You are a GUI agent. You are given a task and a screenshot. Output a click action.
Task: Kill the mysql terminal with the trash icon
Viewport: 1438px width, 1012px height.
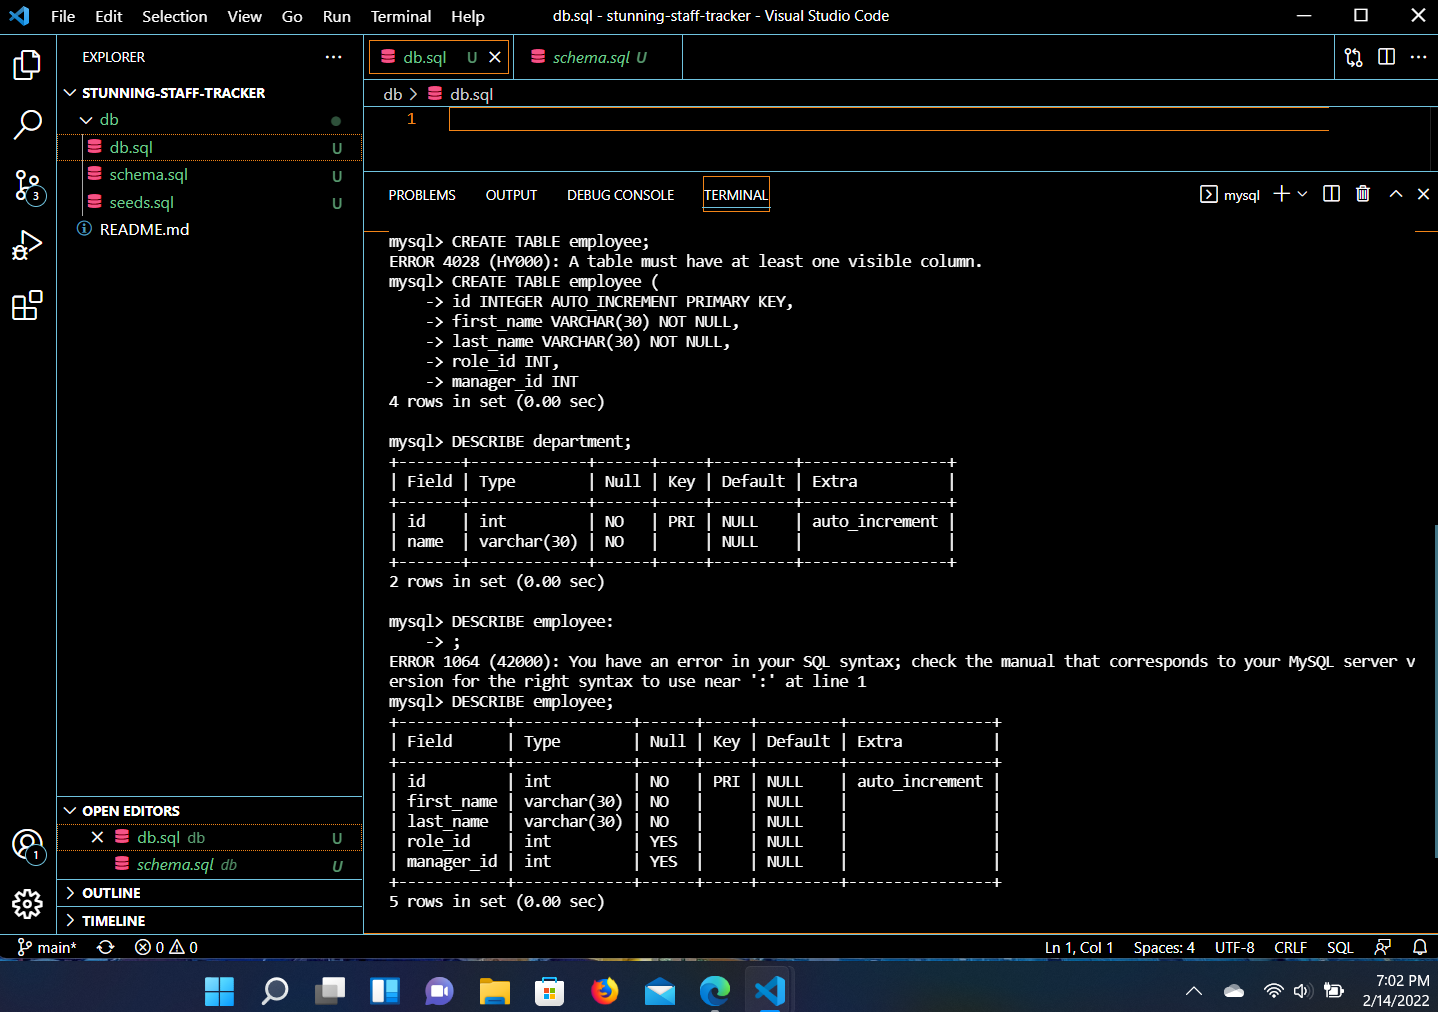coord(1363,194)
